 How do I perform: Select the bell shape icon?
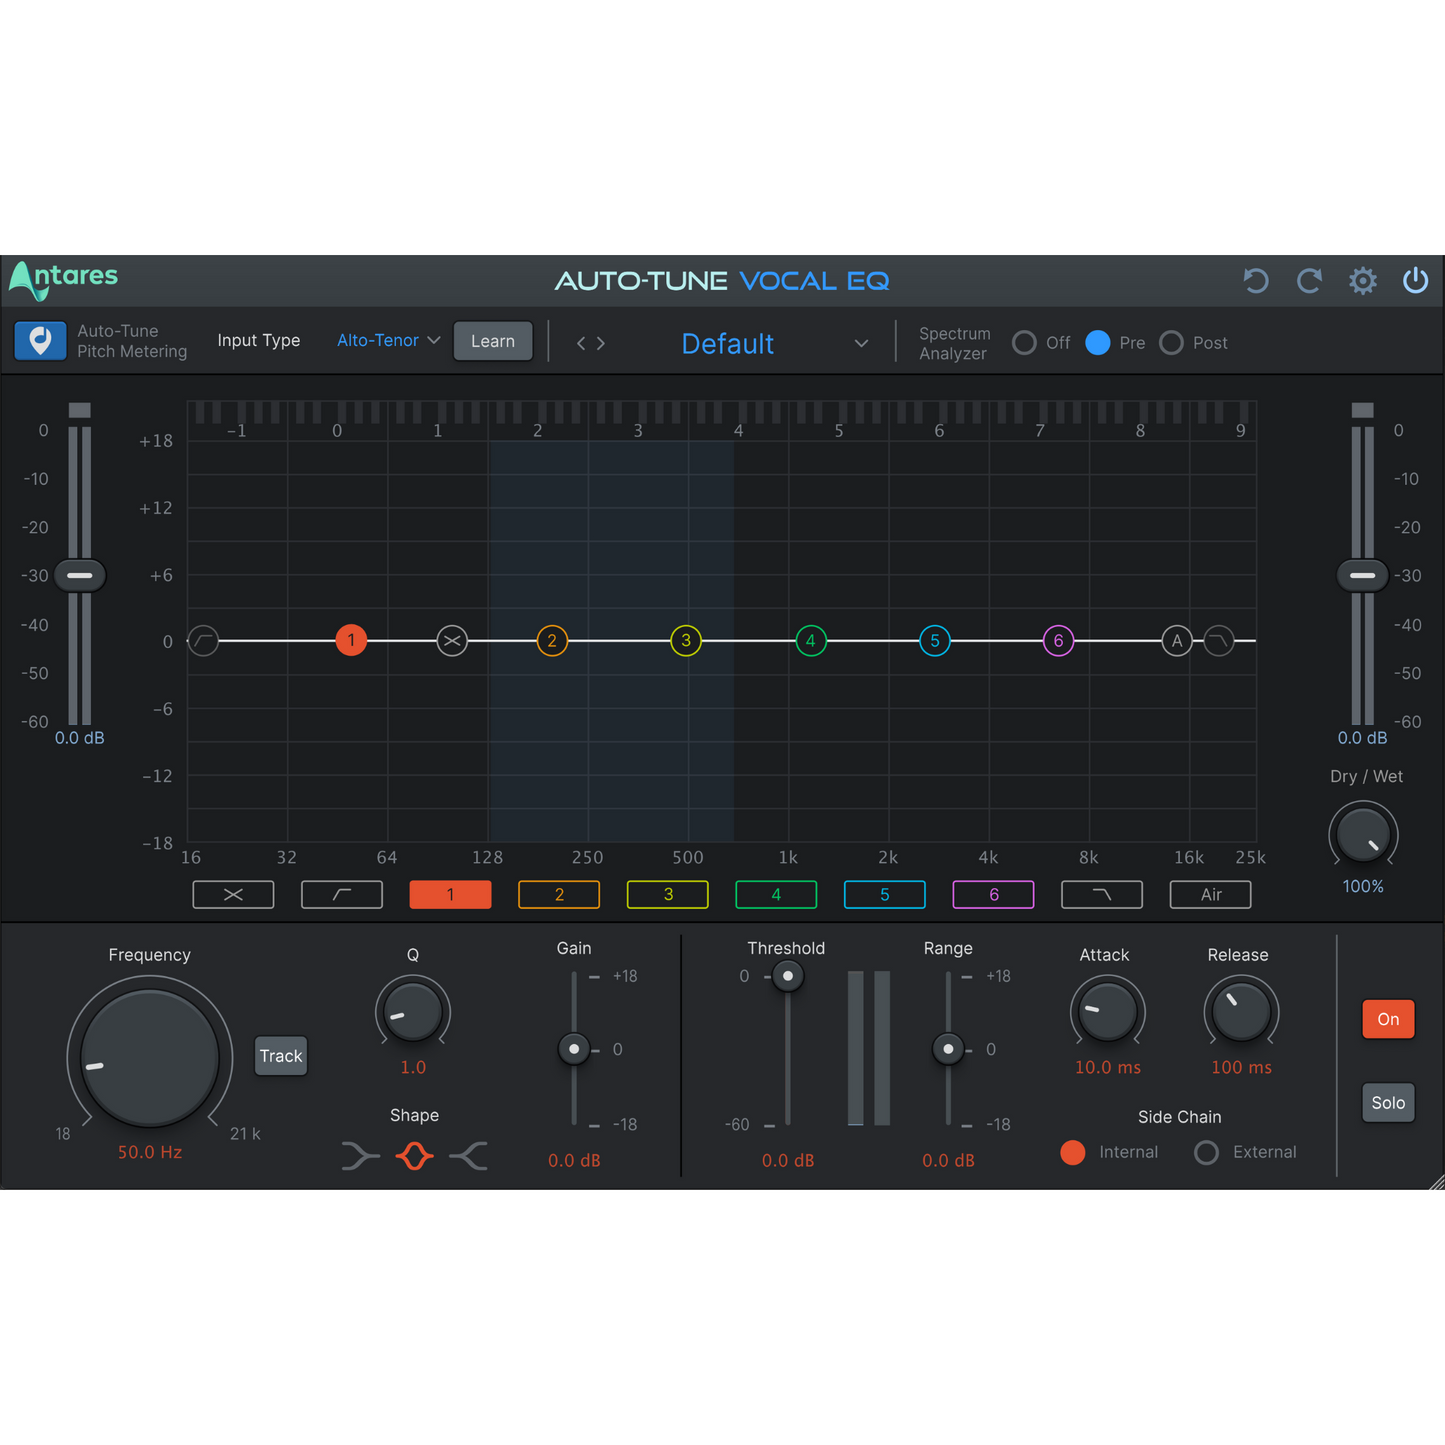click(414, 1156)
